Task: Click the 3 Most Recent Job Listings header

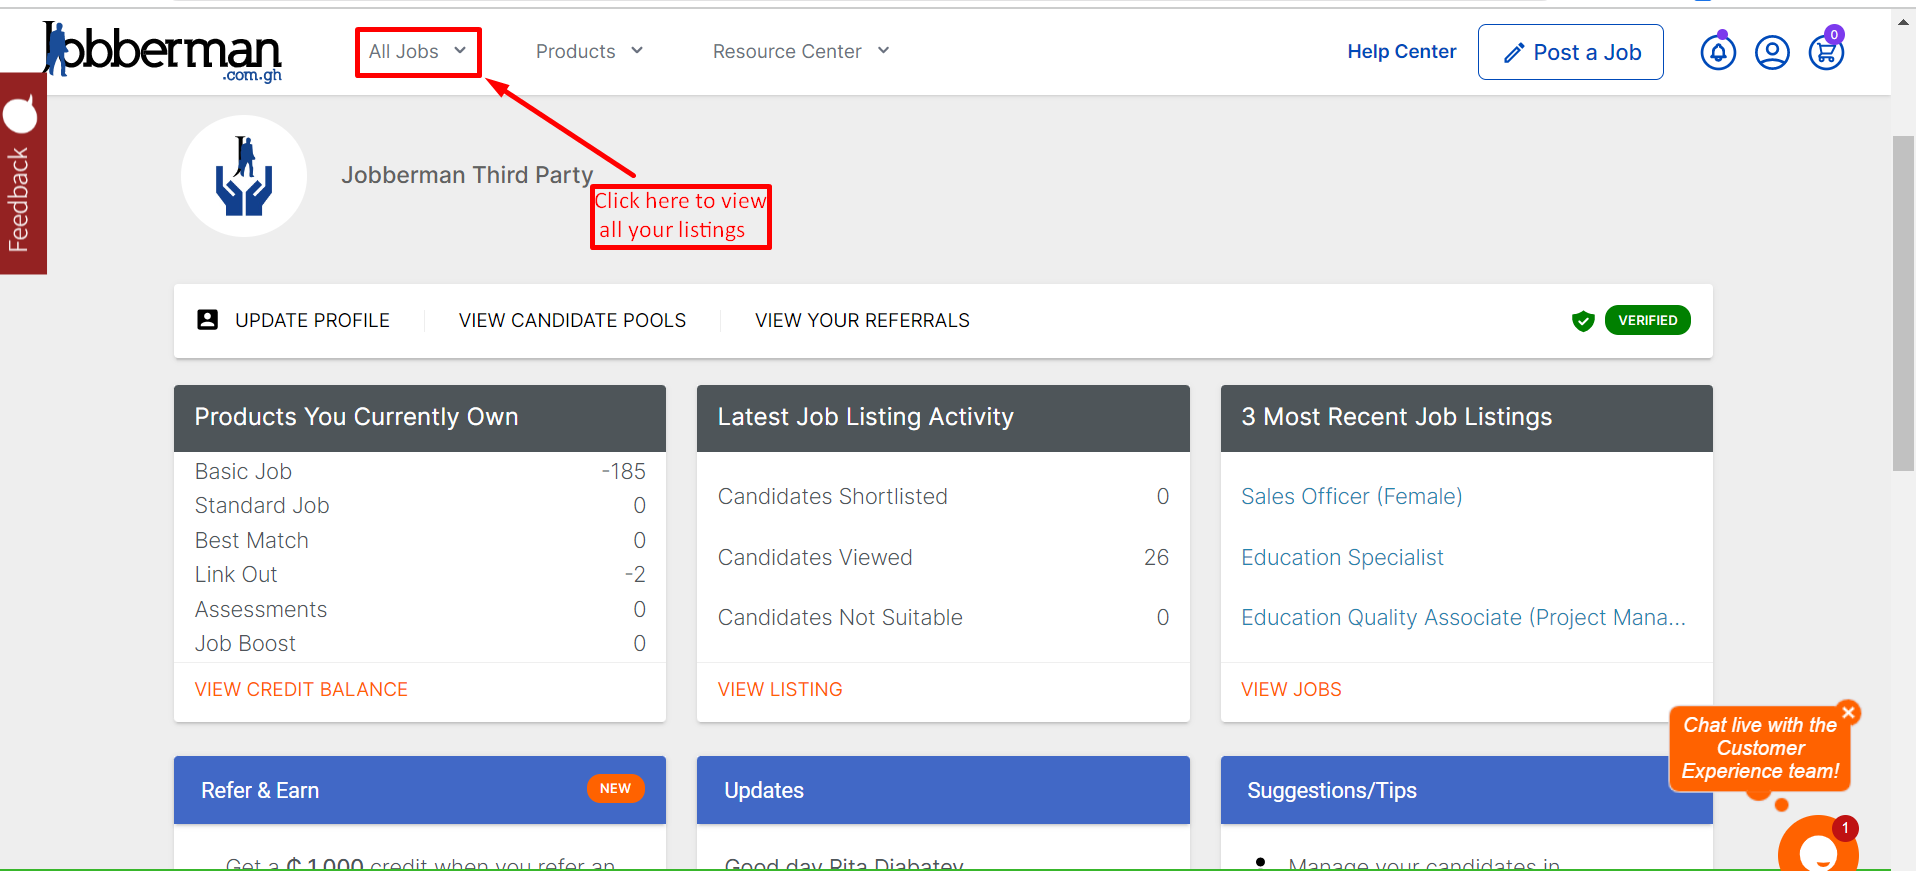Action: pyautogui.click(x=1466, y=418)
